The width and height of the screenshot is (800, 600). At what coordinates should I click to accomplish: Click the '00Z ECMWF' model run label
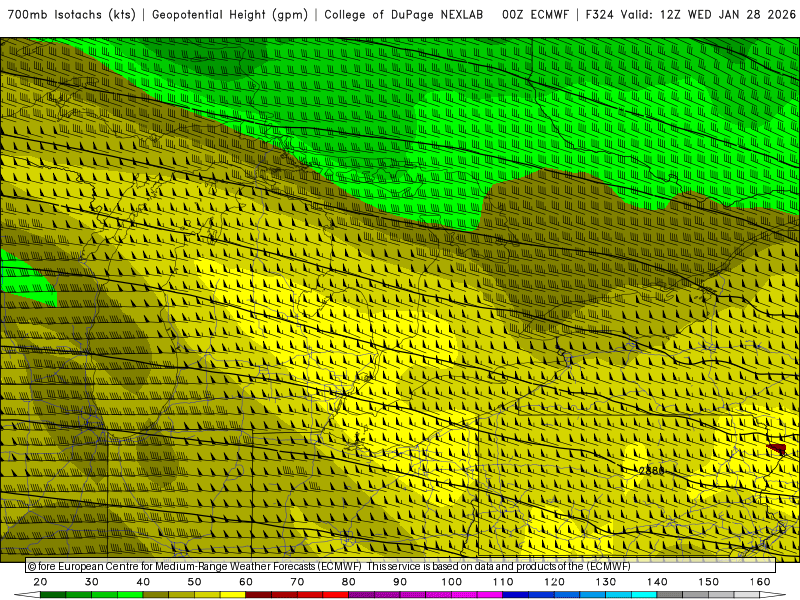click(x=535, y=15)
